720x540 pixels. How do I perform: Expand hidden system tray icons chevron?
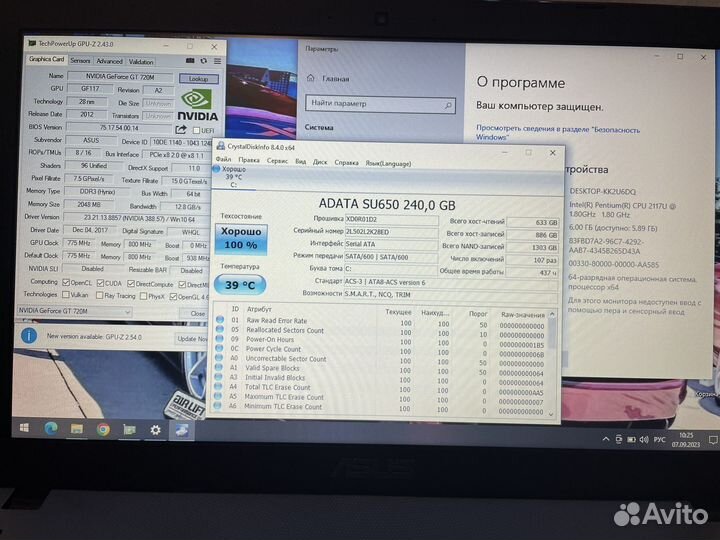[x=606, y=439]
